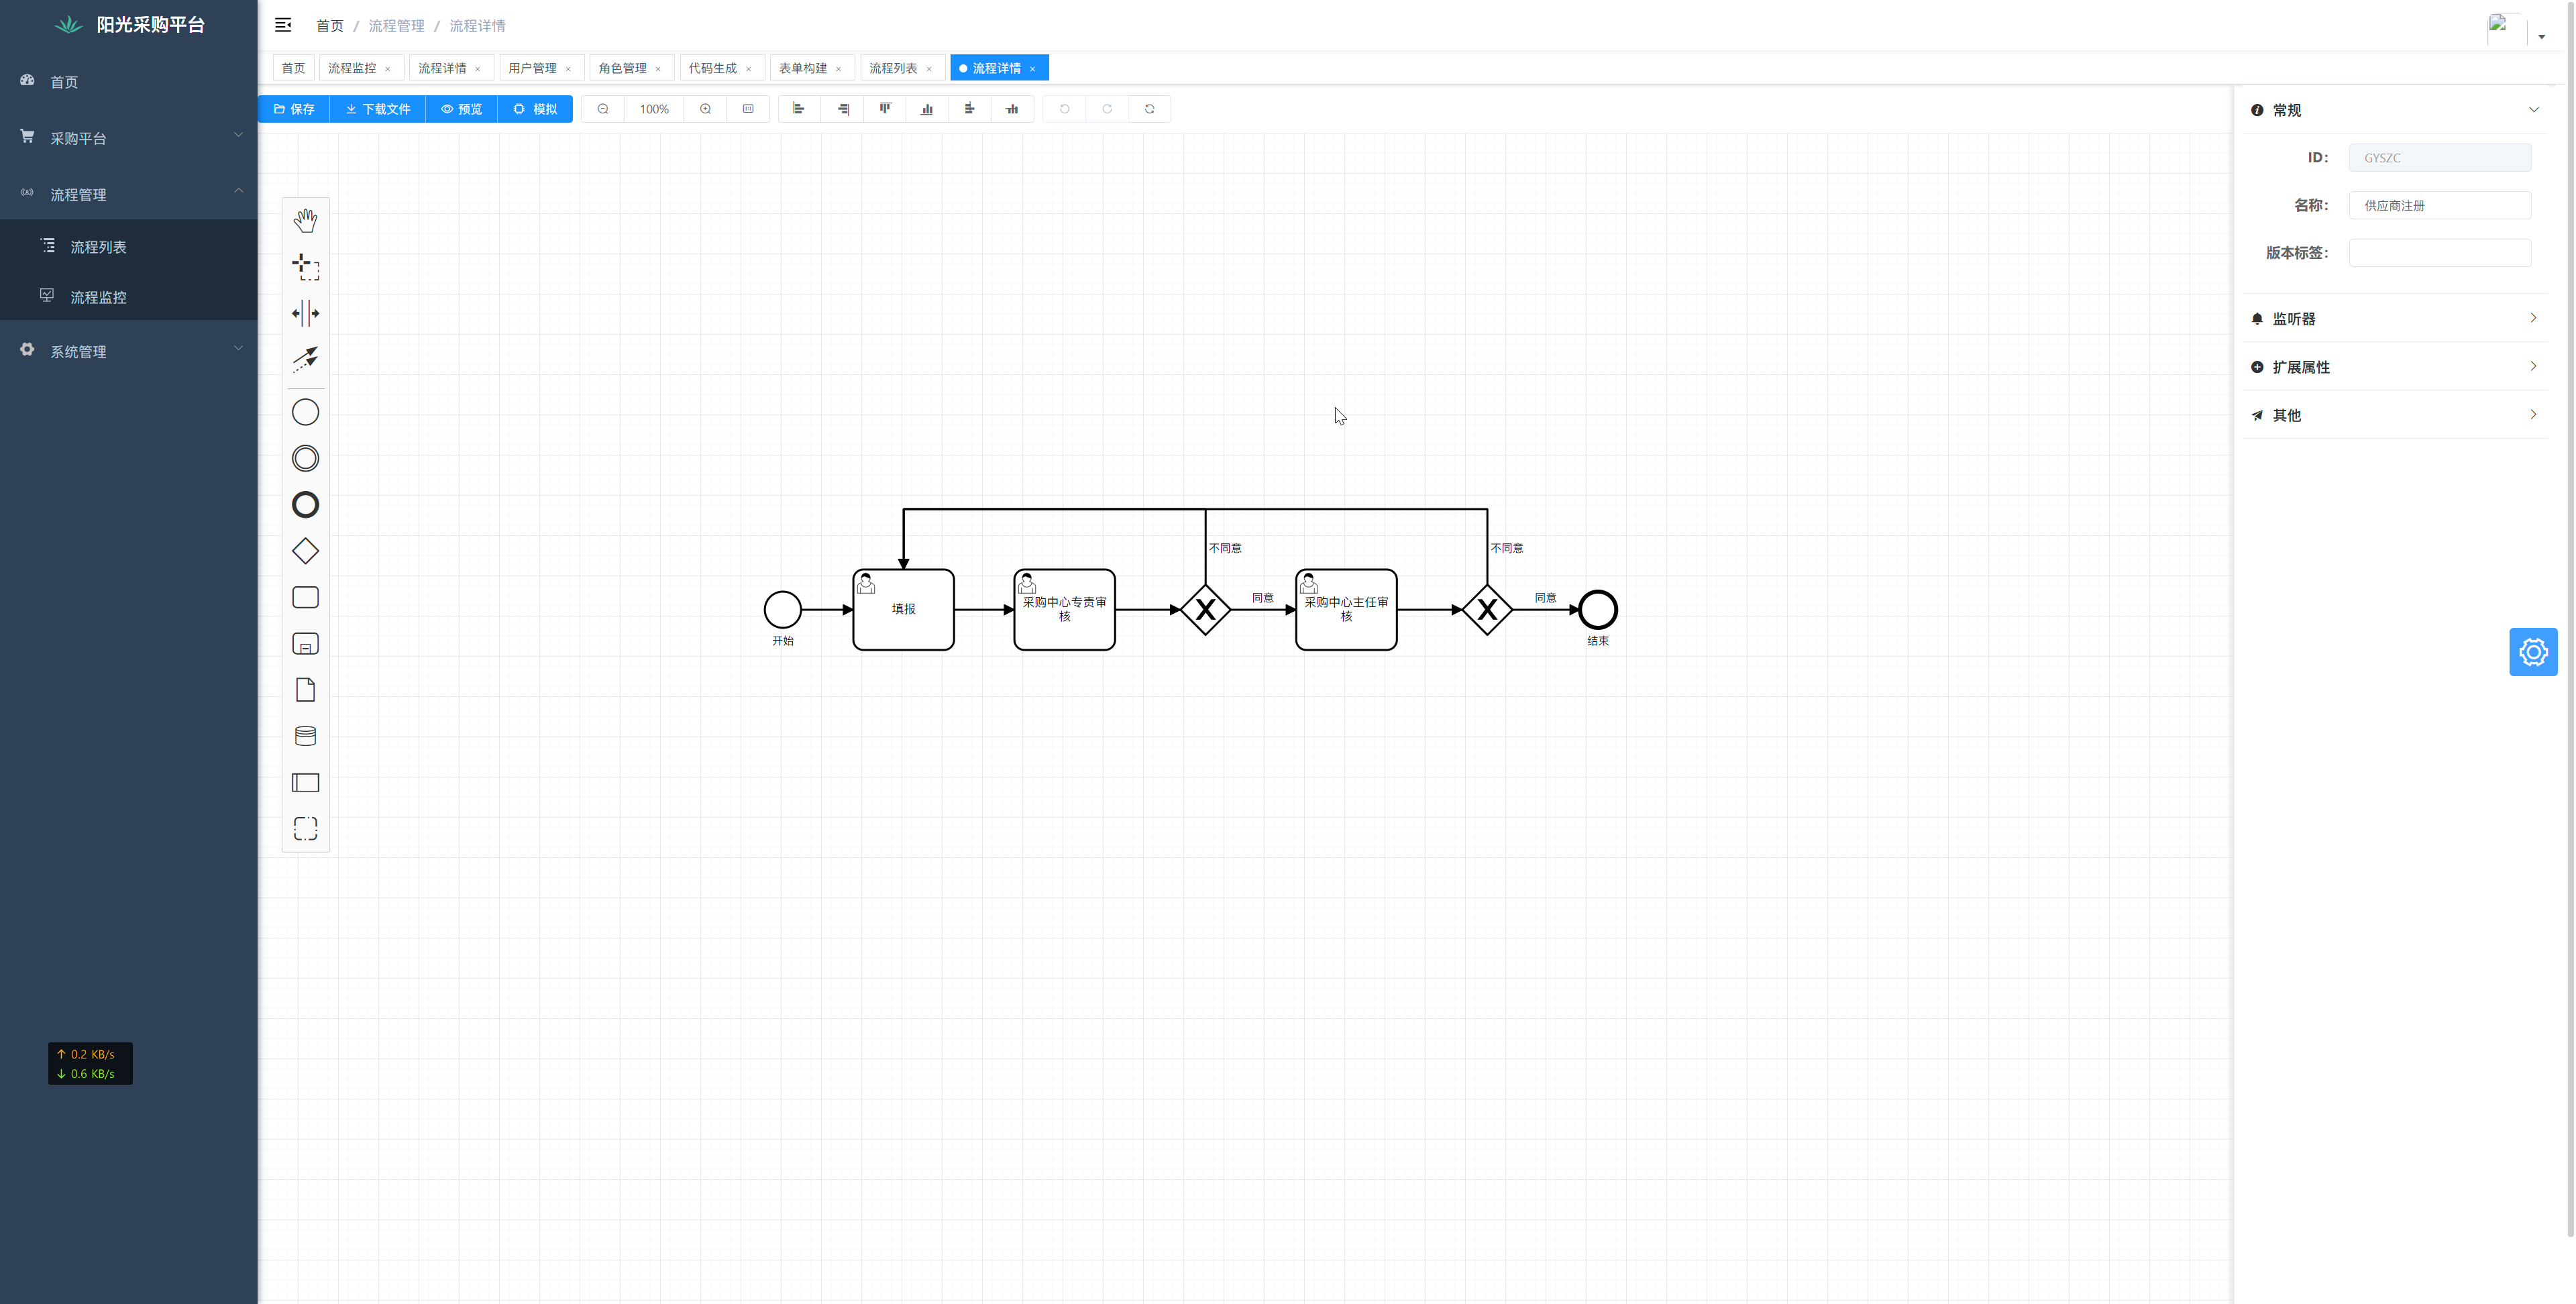Click the 模拟 button
Screen dimensions: 2576x1304
[535, 109]
